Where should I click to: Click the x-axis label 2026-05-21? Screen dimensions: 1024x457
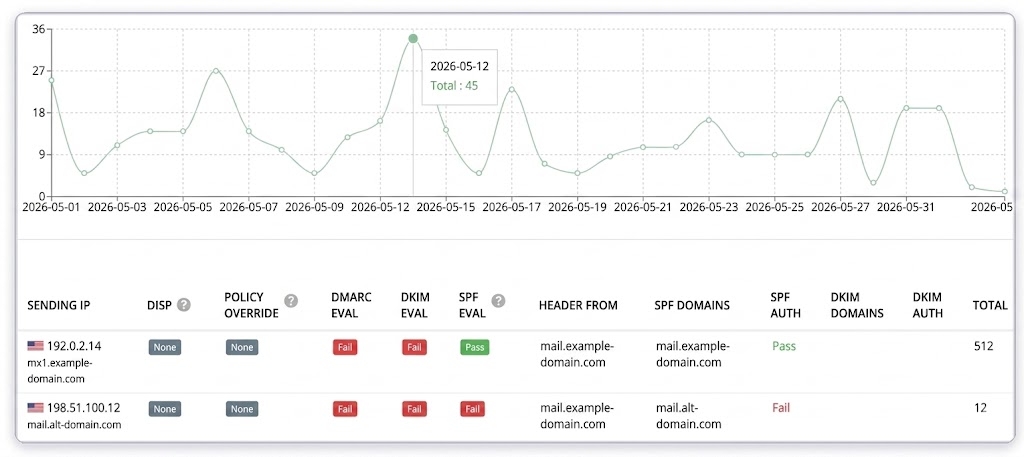click(643, 208)
